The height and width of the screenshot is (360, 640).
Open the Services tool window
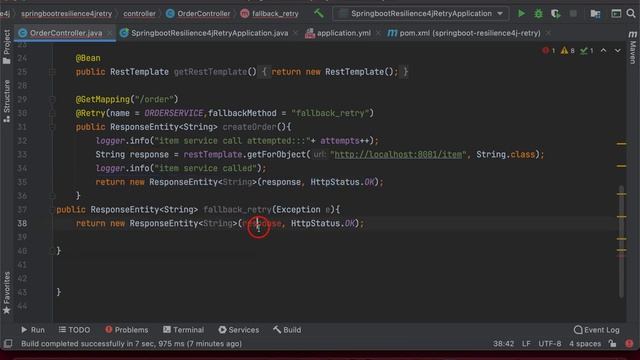pyautogui.click(x=238, y=329)
